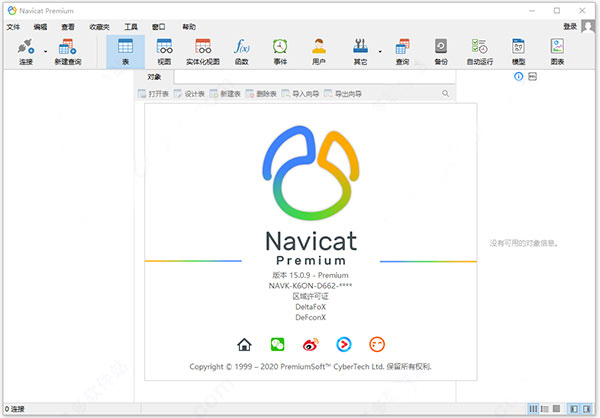Image resolution: width=600 pixels, height=418 pixels.
Task: Select the Backup toolbar icon
Action: pos(441,52)
